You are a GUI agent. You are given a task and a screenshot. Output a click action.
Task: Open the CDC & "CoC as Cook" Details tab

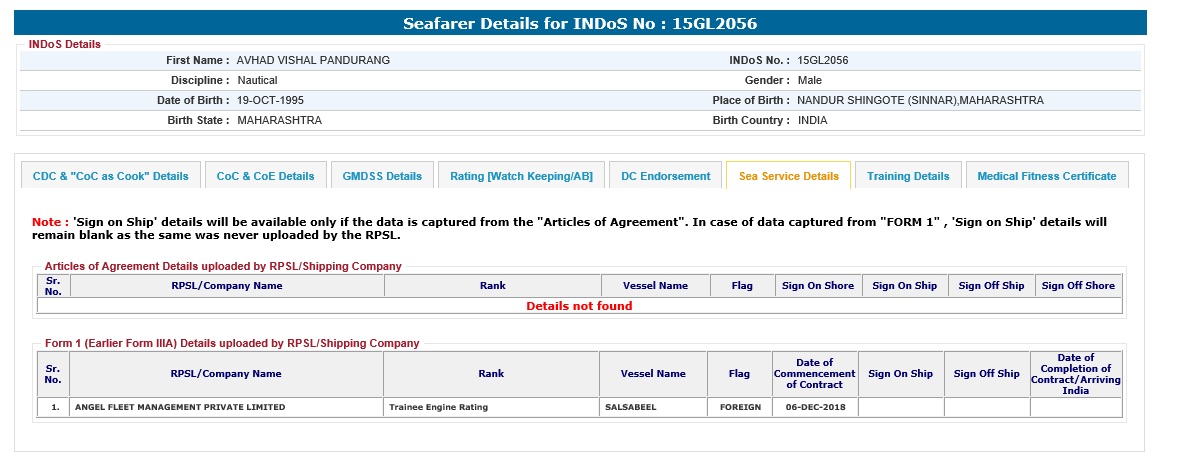coord(111,176)
